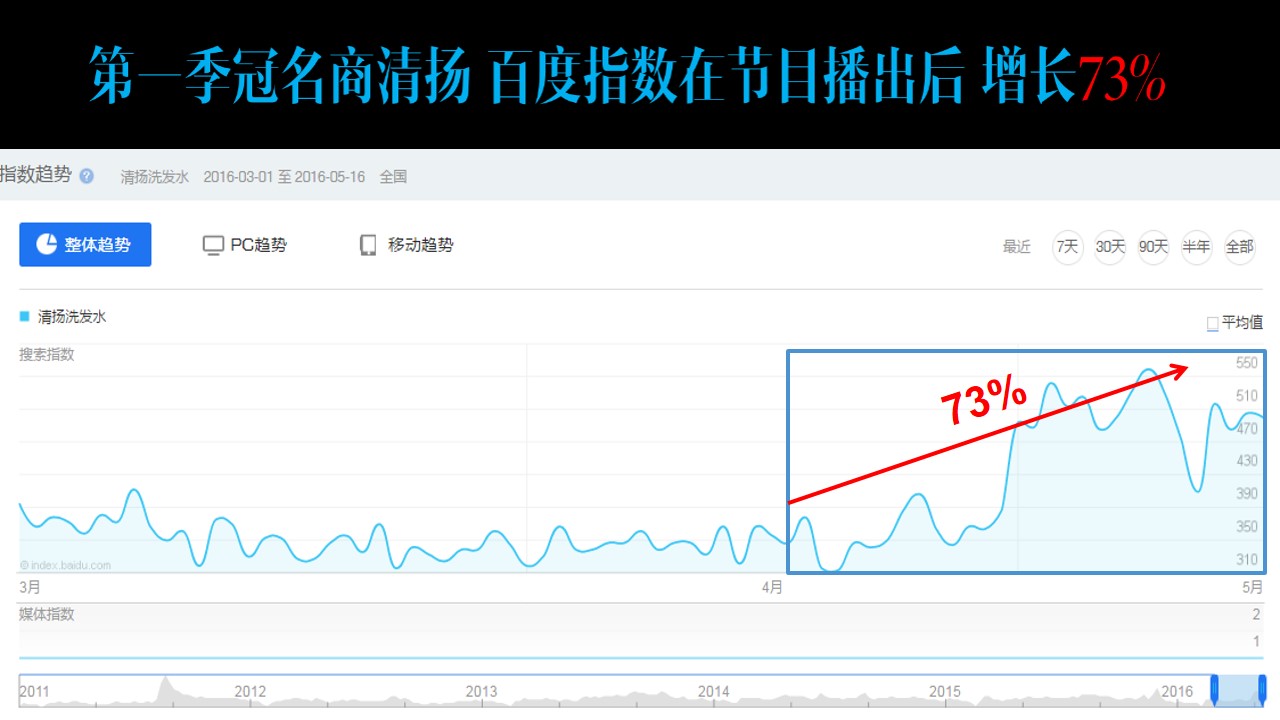Choose the 半年 half-year range

[x=1196, y=246]
